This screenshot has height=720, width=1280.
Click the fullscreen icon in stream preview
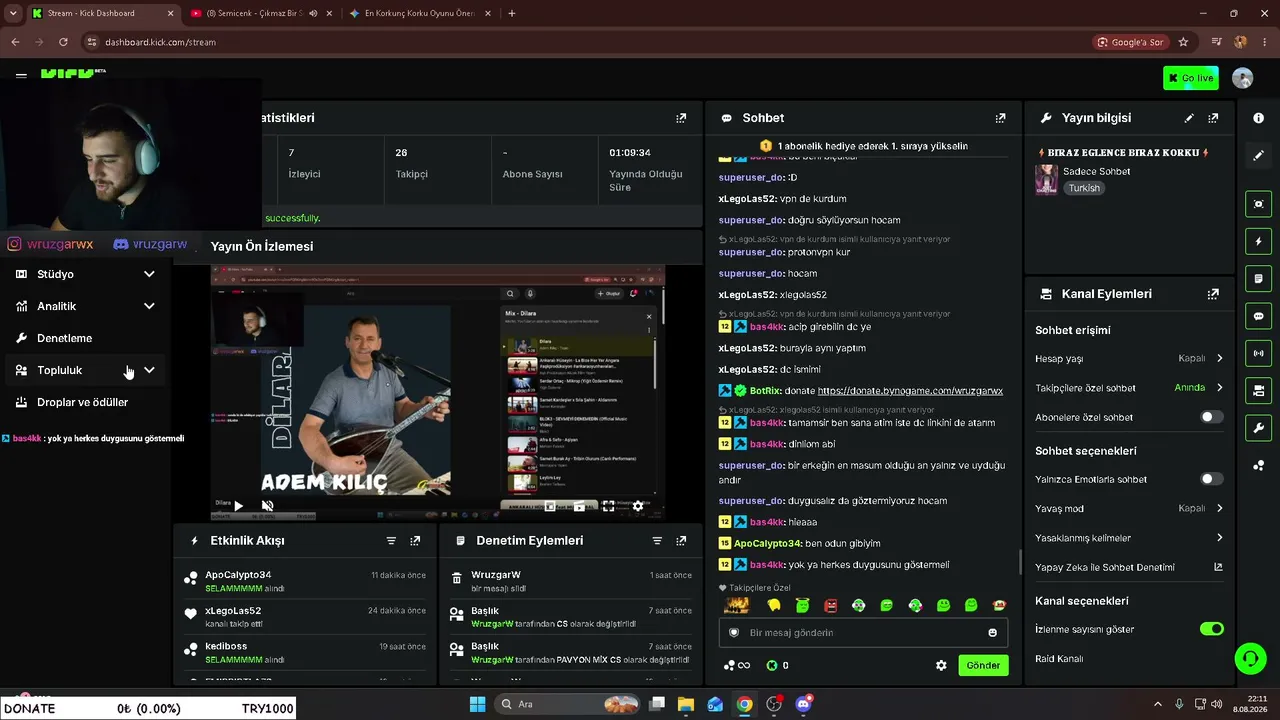tap(608, 506)
